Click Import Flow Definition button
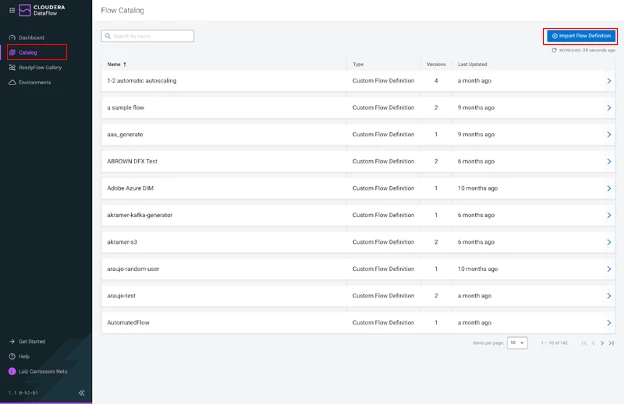Screen dimensions: 624x404 pyautogui.click(x=581, y=36)
